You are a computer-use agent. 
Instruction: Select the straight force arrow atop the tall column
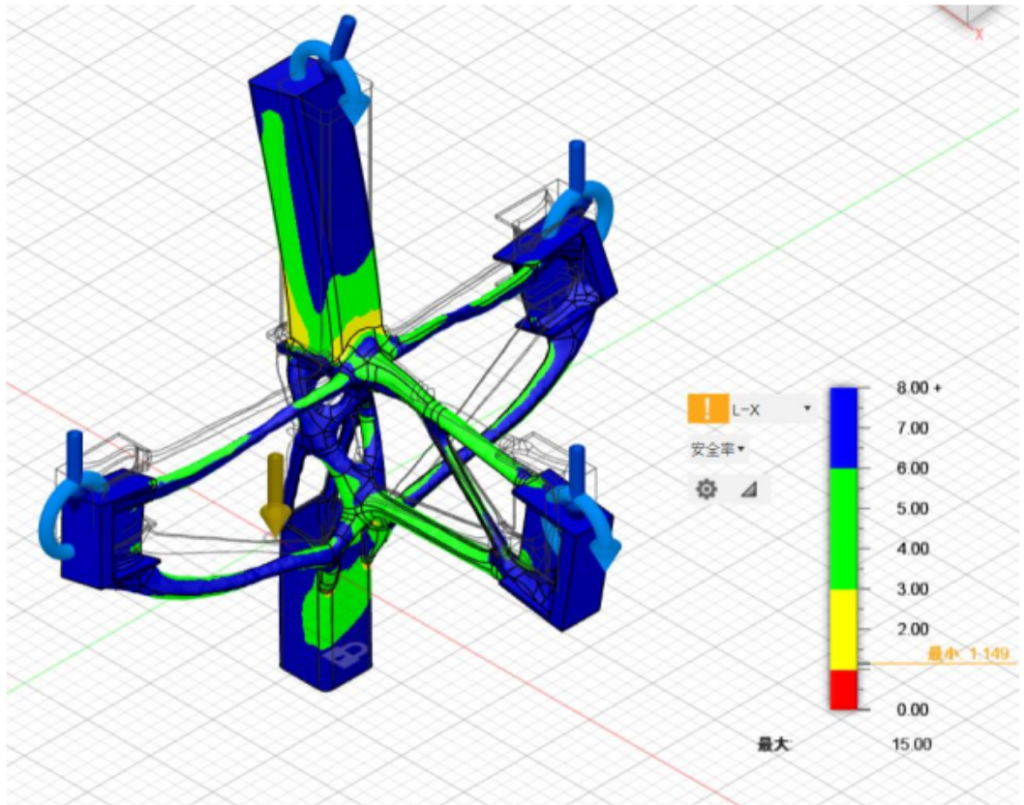(343, 33)
